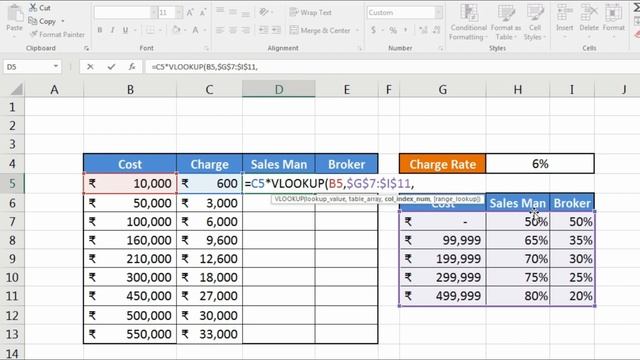This screenshot has height=360, width=640.
Task: Click Align Right icon
Action: [x=245, y=30]
